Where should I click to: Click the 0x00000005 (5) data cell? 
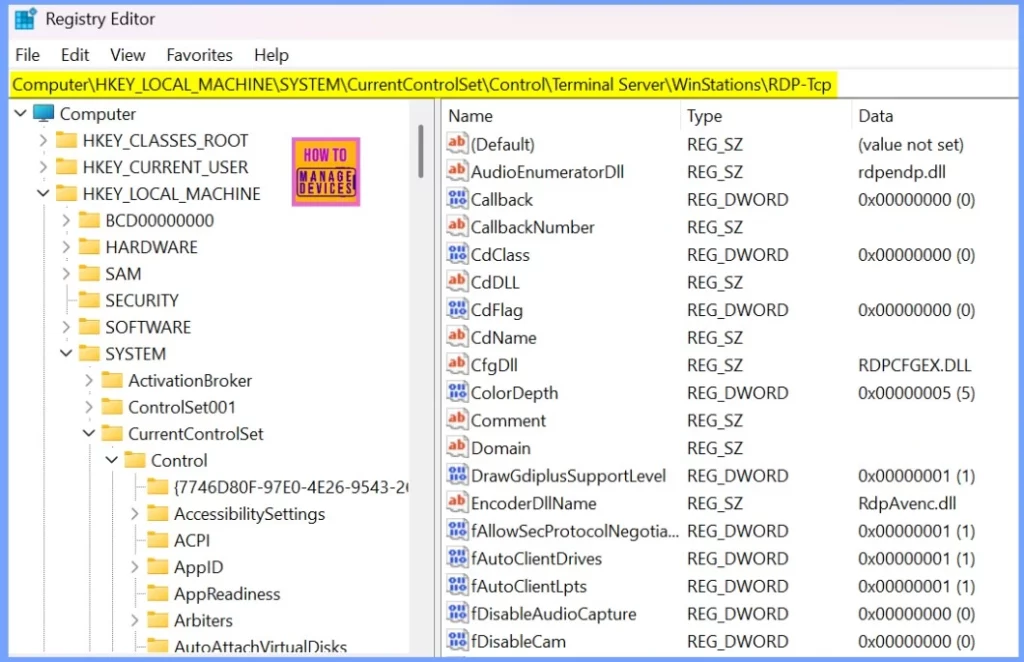point(916,393)
